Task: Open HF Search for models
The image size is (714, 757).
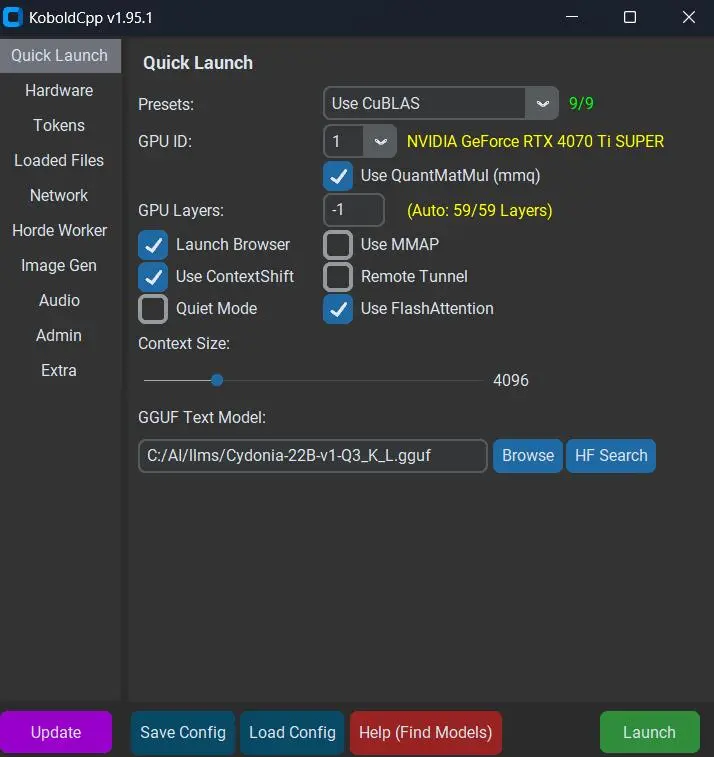Action: pos(611,456)
